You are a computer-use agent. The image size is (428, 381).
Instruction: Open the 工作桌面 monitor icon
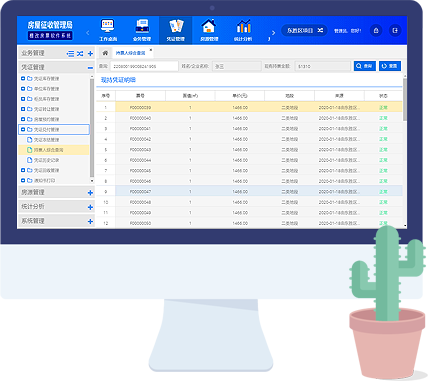pos(108,26)
